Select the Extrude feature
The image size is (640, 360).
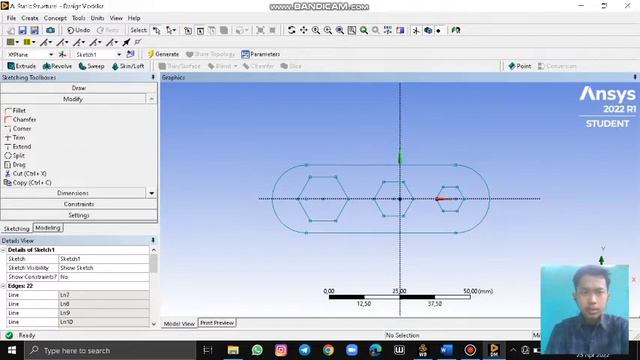[22, 66]
